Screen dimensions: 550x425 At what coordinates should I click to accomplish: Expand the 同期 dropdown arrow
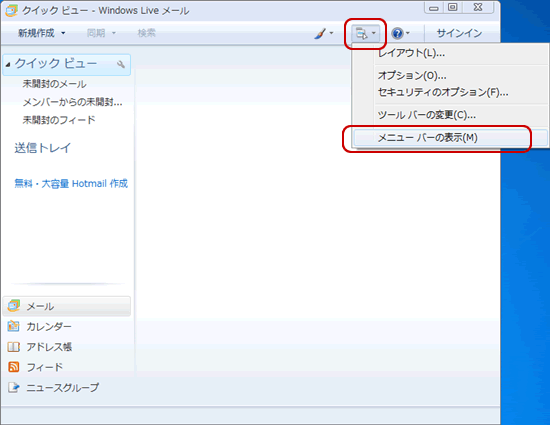click(114, 33)
